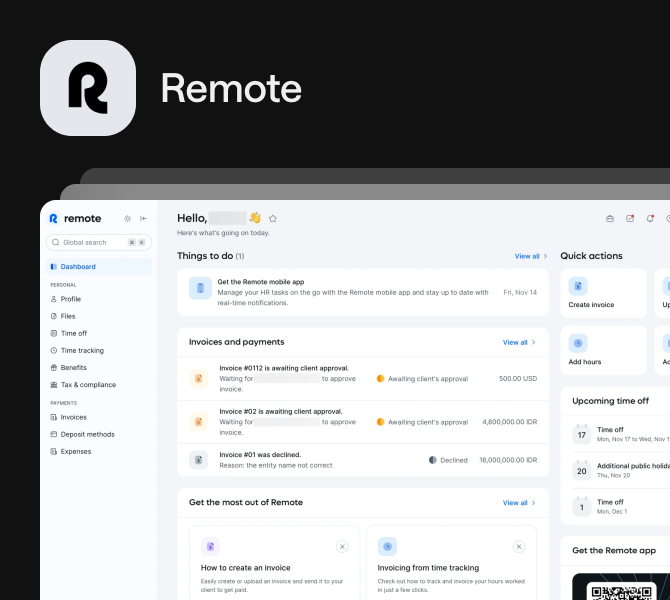Click the Fri, Nov 14 due date

coord(520,292)
